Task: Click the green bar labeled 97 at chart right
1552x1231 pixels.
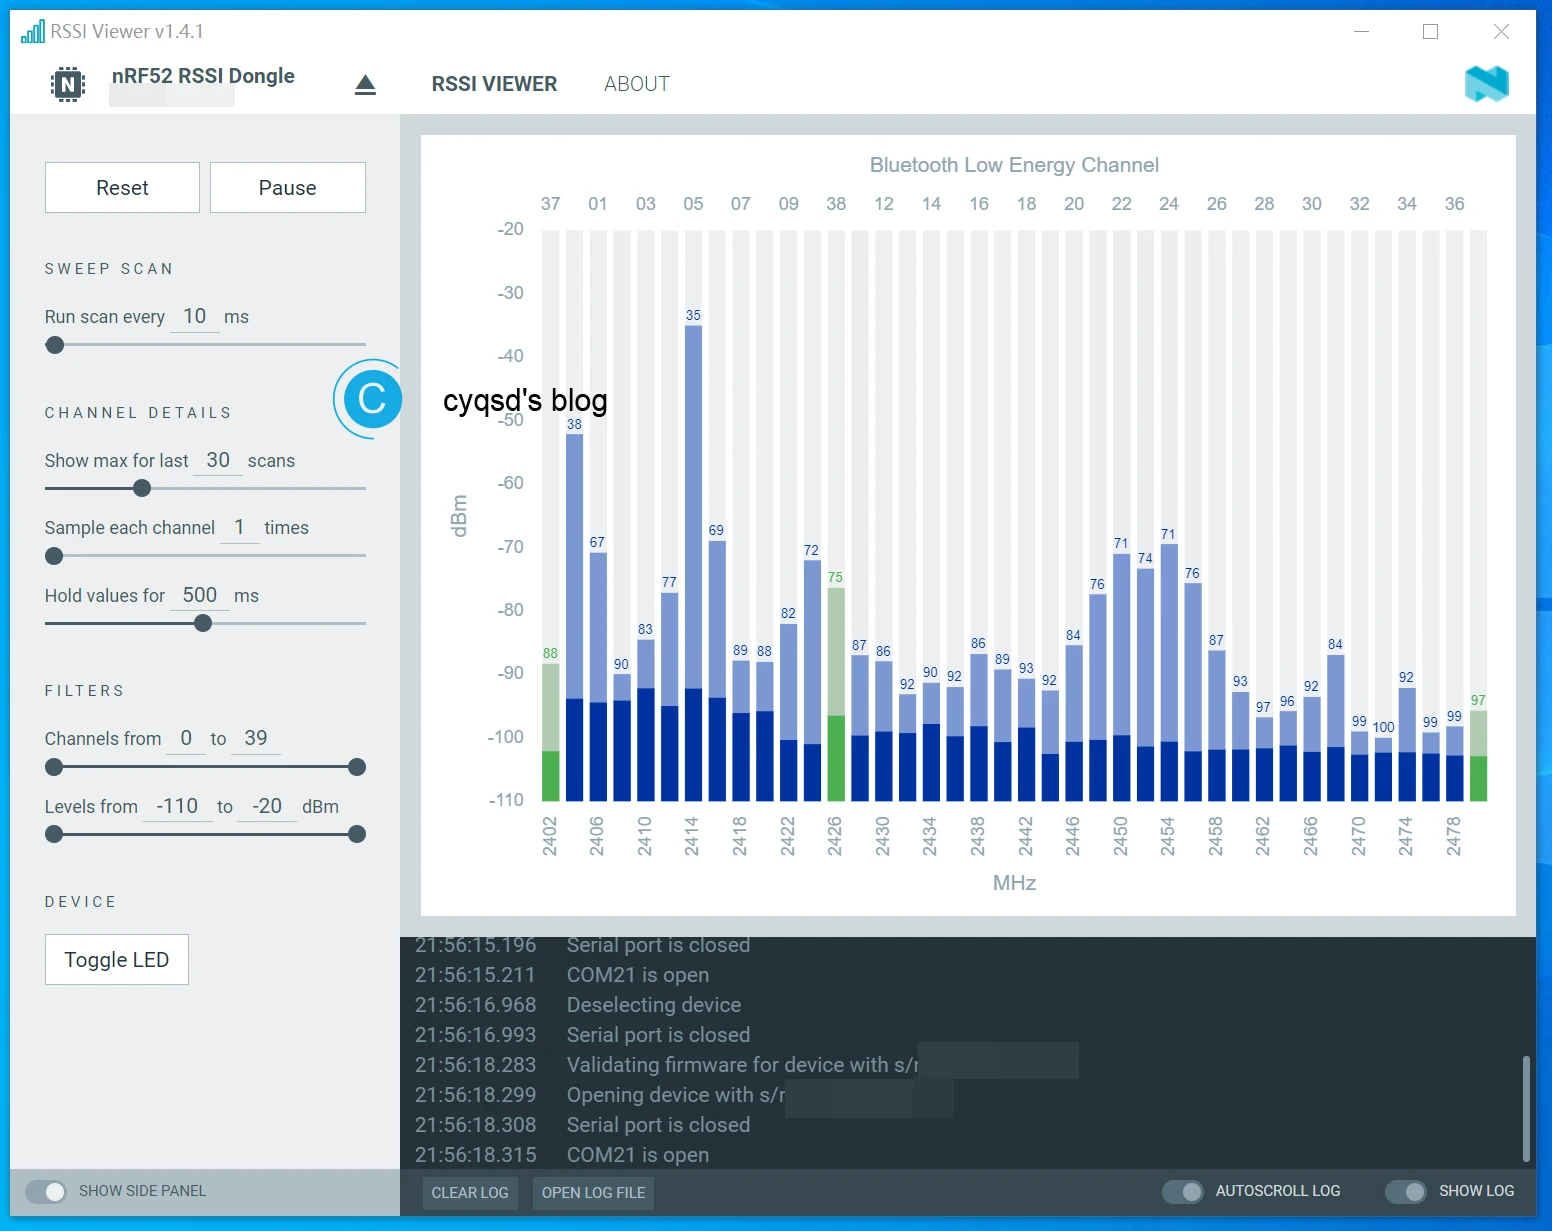Action: pos(1478,756)
